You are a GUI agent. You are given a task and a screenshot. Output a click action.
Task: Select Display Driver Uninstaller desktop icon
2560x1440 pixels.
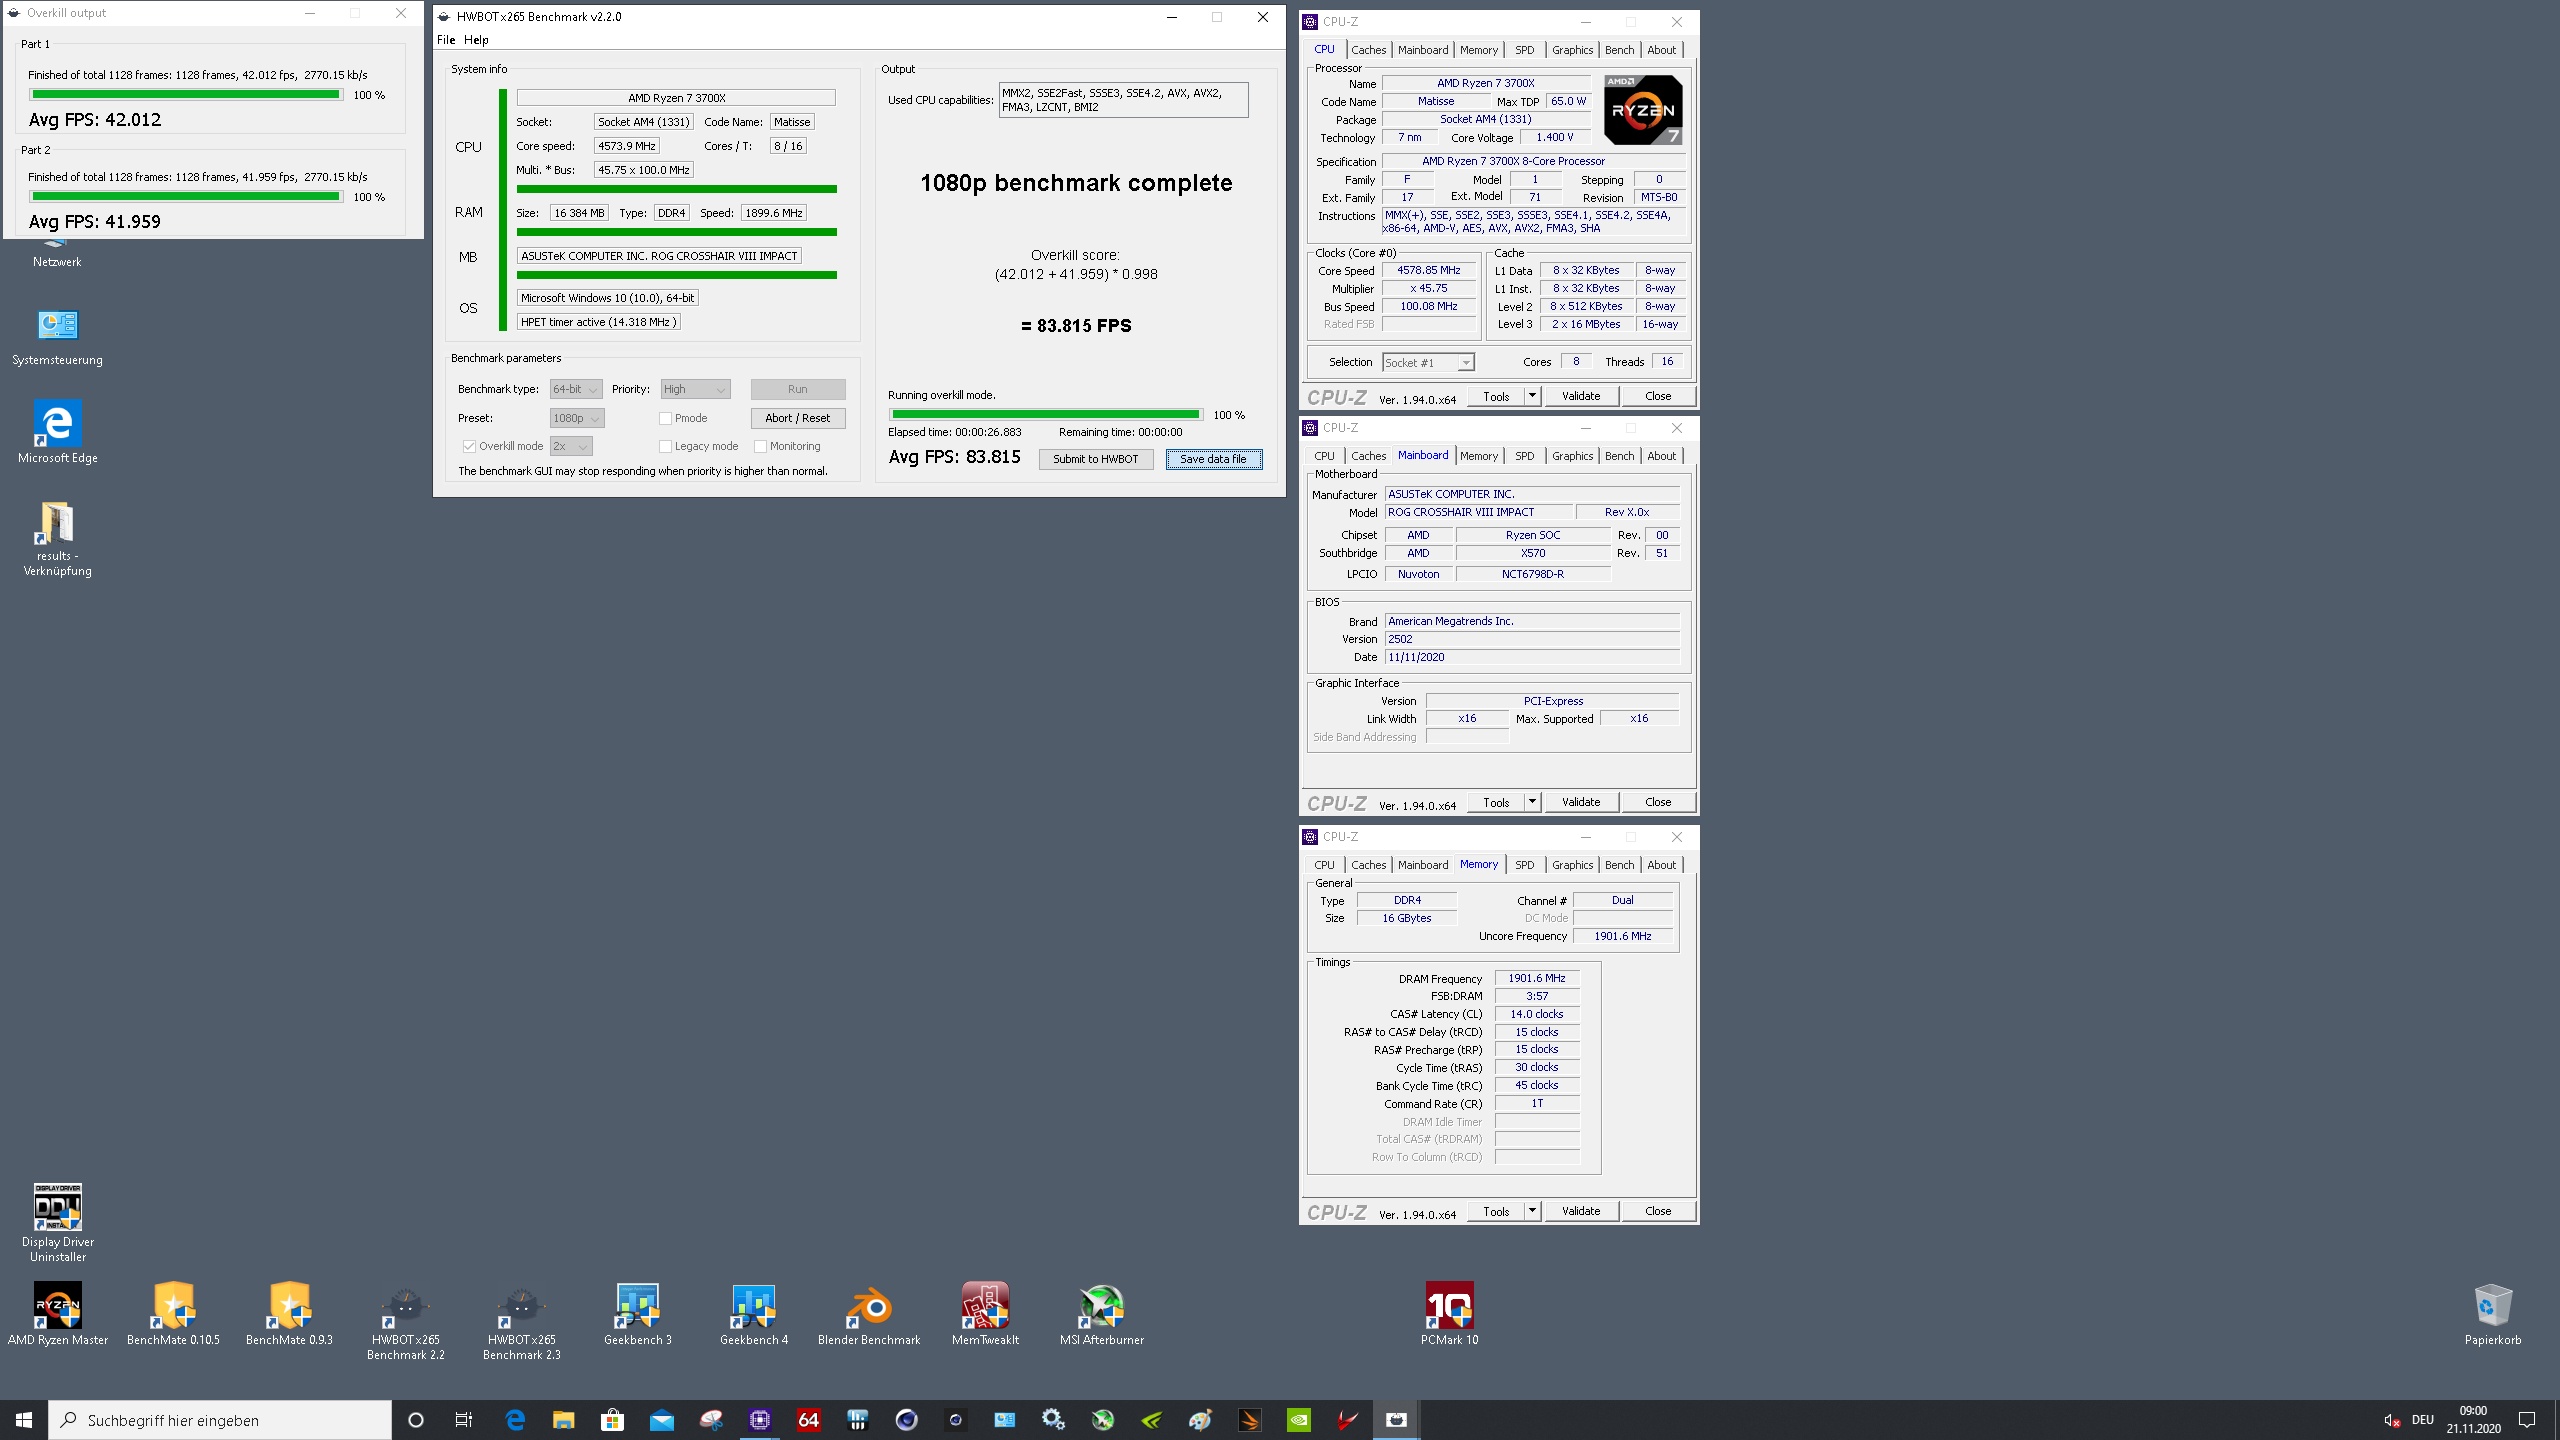pyautogui.click(x=58, y=1223)
